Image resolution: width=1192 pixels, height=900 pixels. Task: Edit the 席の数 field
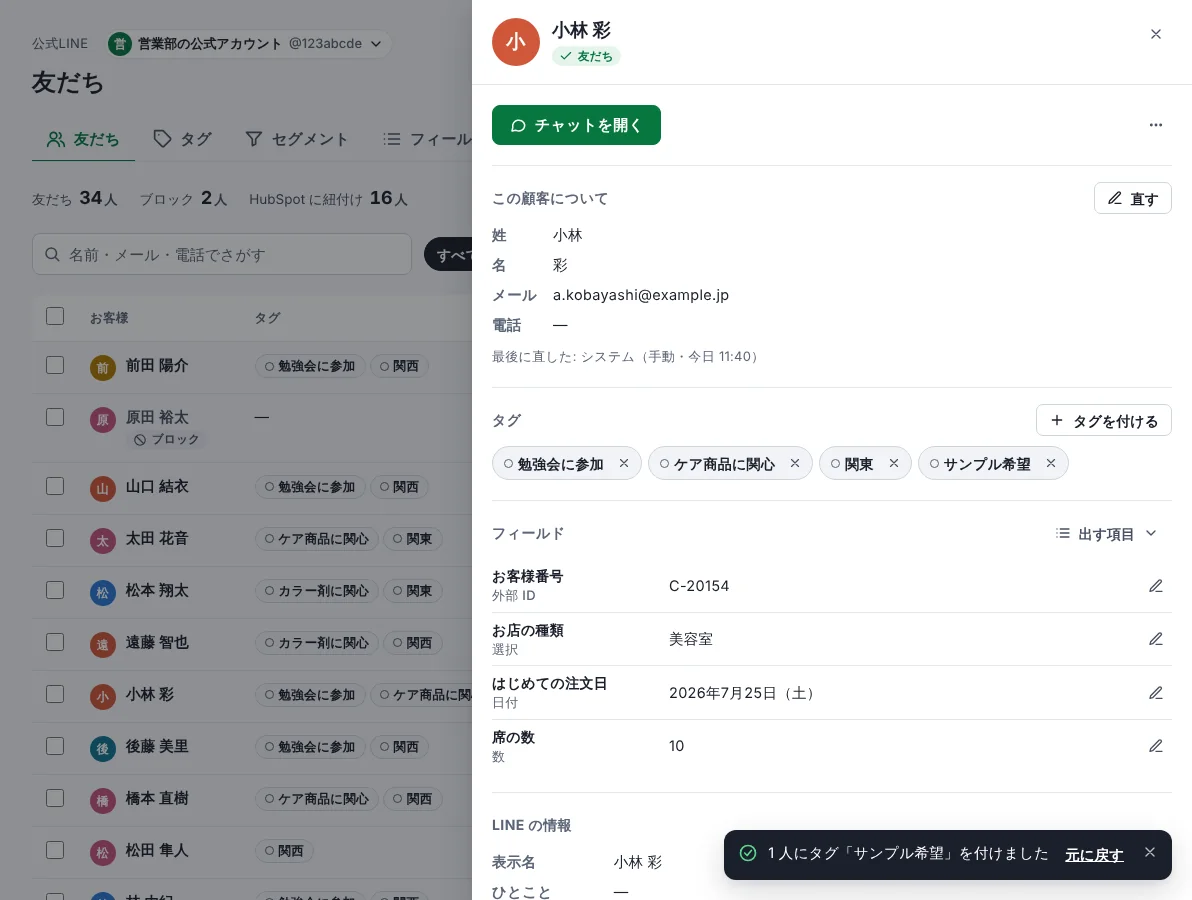(x=1156, y=746)
